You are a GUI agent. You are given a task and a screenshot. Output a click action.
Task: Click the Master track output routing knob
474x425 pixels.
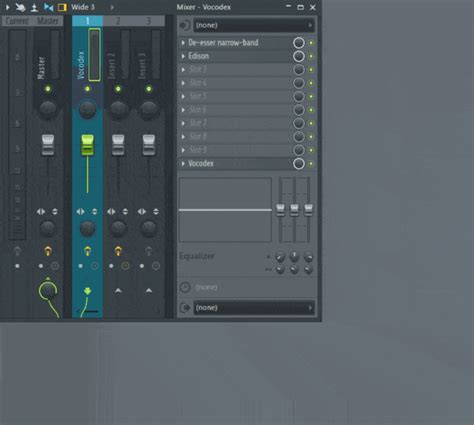point(48,291)
